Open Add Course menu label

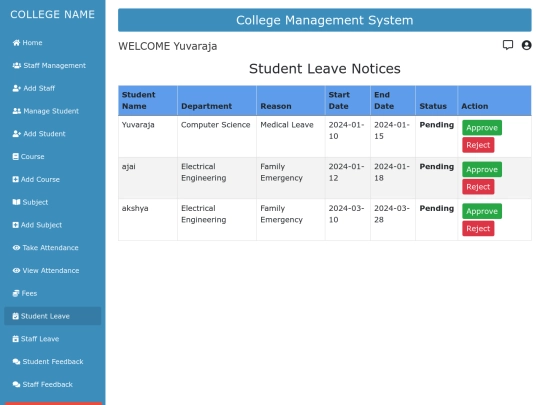point(40,179)
